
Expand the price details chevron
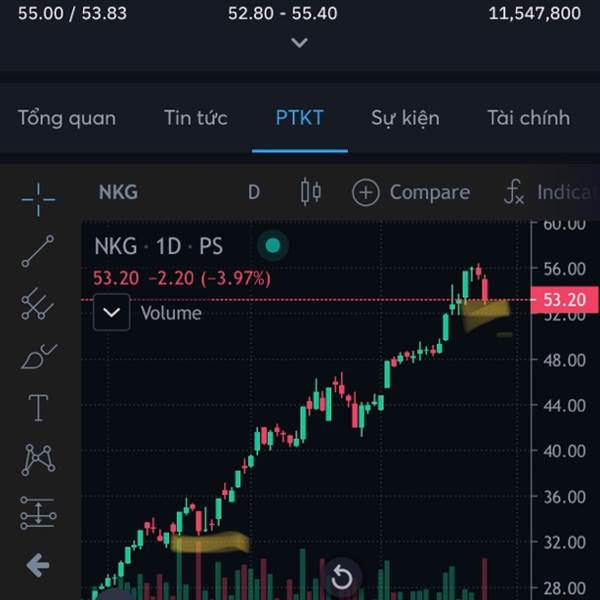point(299,42)
